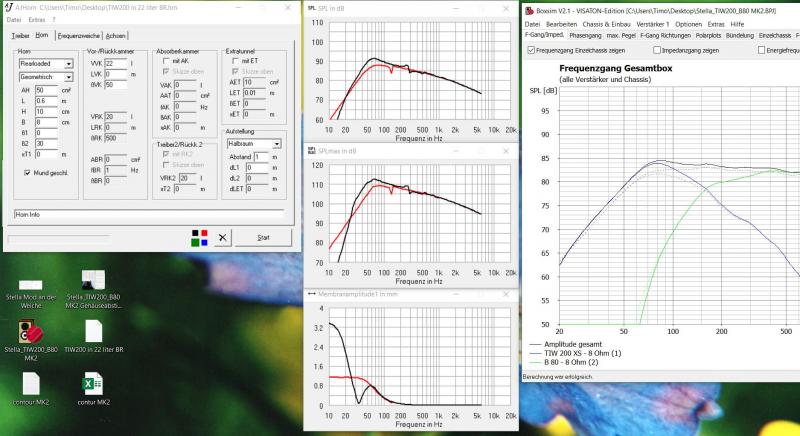
Task: Click the Amplitude gesamt legend entry
Action: [573, 344]
